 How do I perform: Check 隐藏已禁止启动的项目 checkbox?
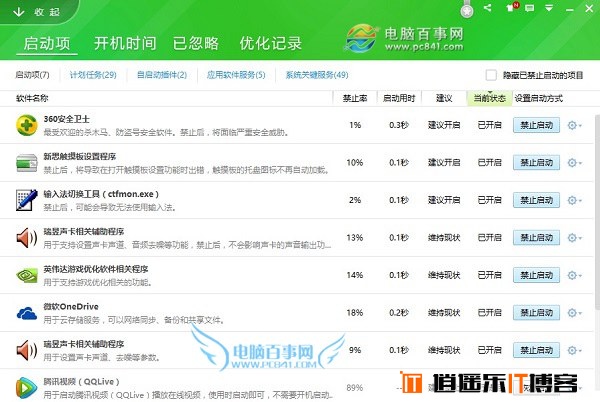point(490,75)
